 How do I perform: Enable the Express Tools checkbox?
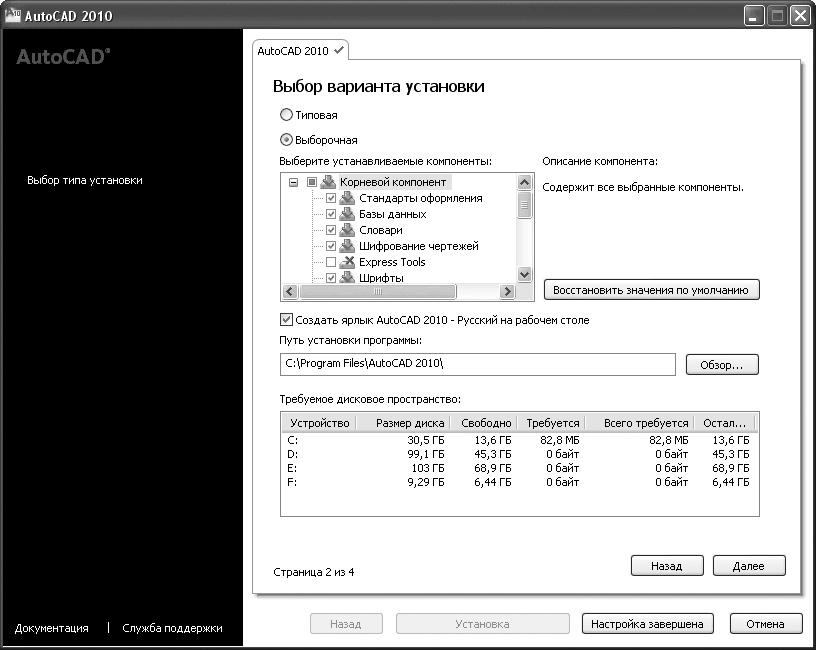(331, 262)
